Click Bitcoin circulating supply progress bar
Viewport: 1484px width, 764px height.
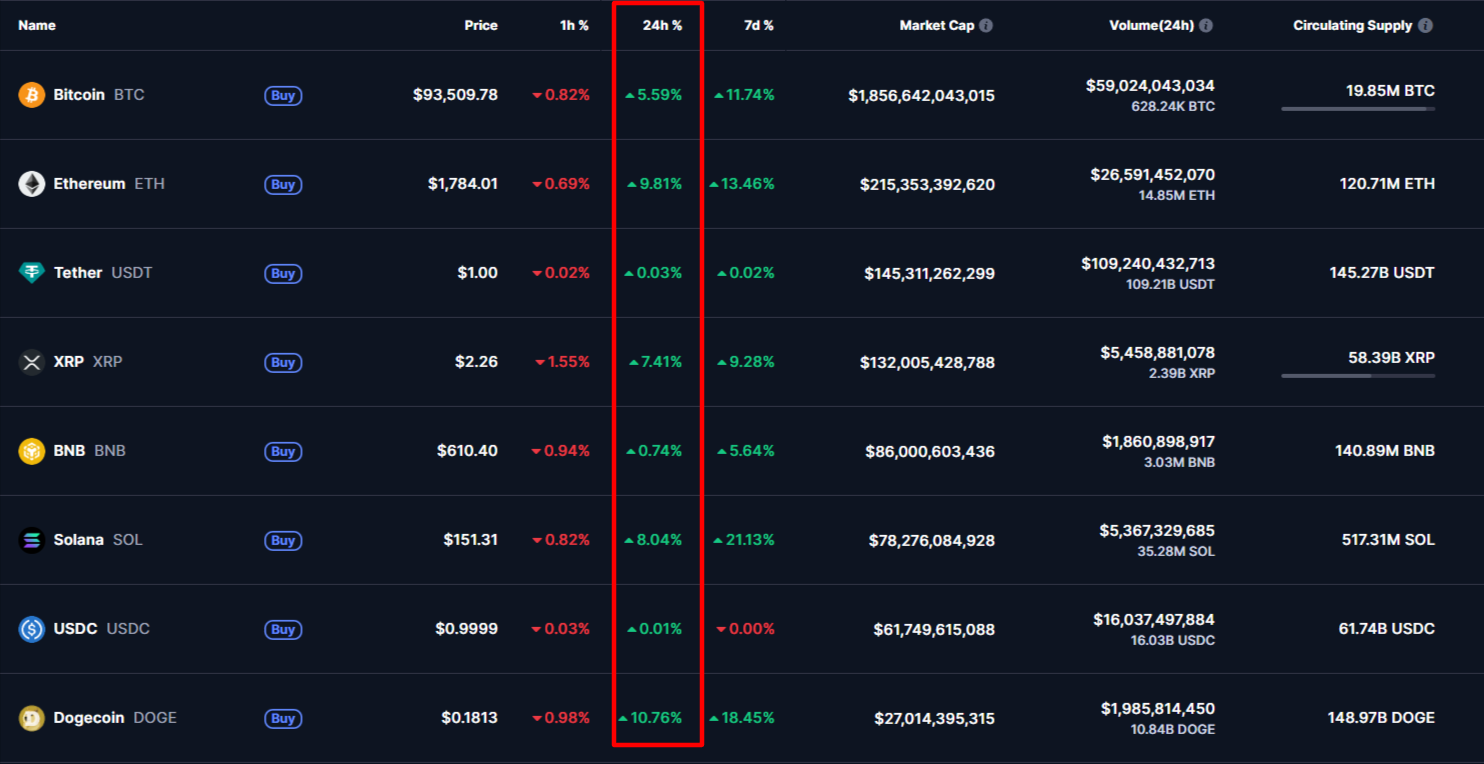pyautogui.click(x=1358, y=109)
